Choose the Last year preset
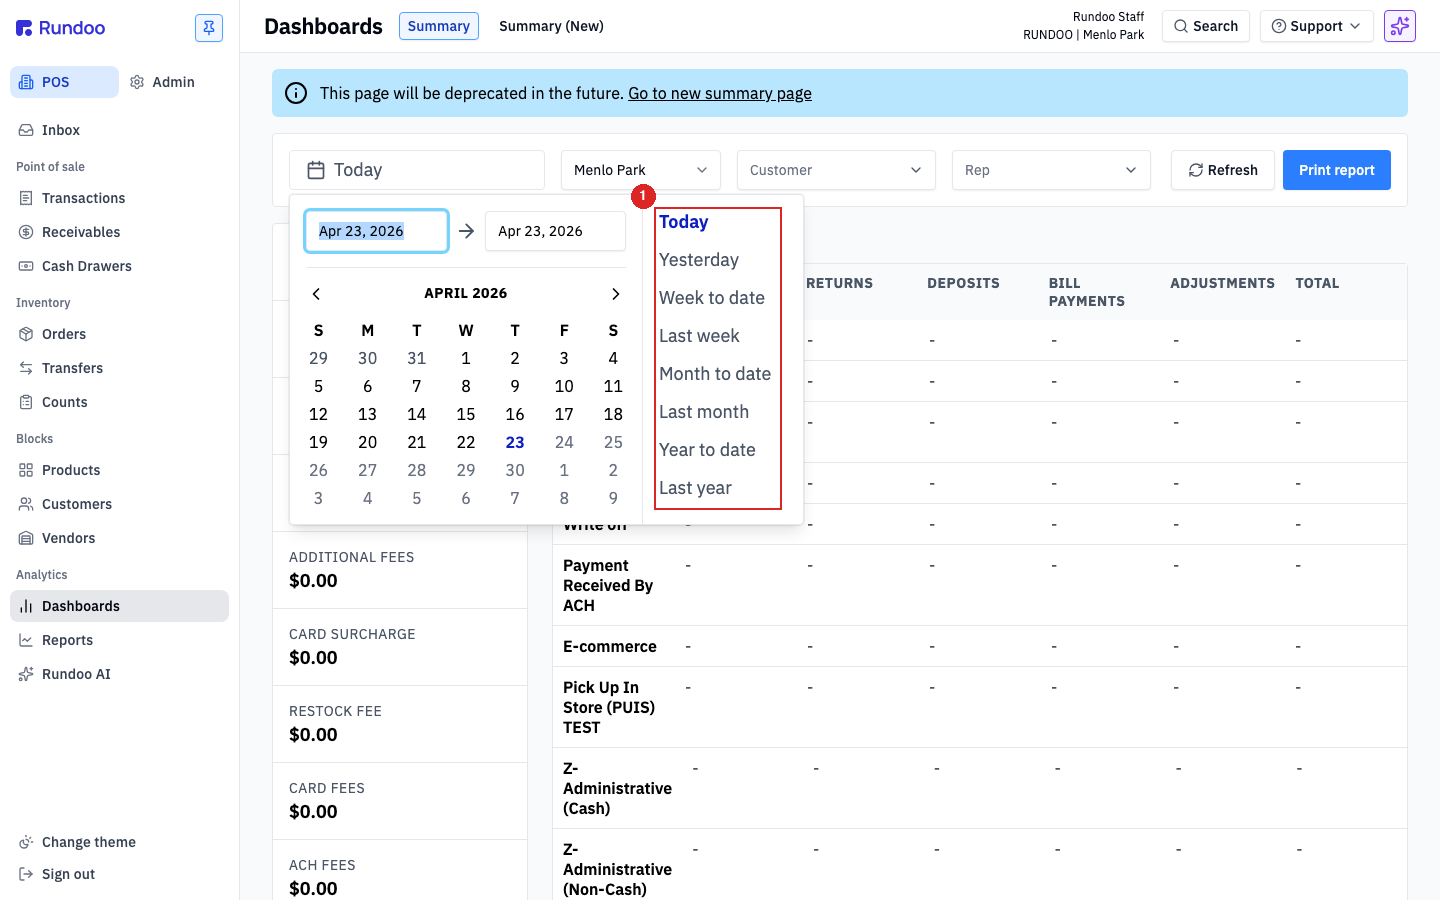The width and height of the screenshot is (1440, 900). (x=695, y=488)
